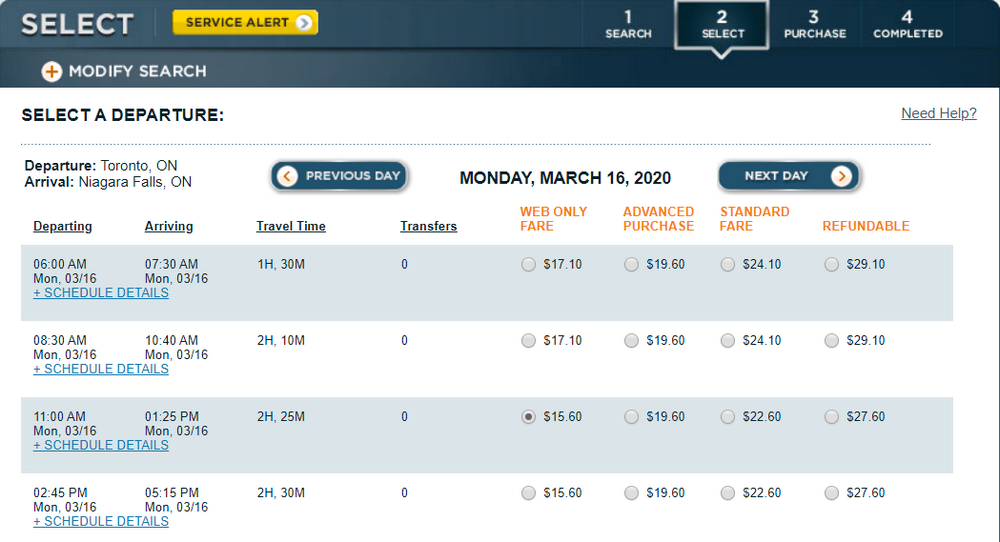Show Schedule Details for 11:00 AM departure
Viewport: 1000px width, 542px height.
click(101, 445)
